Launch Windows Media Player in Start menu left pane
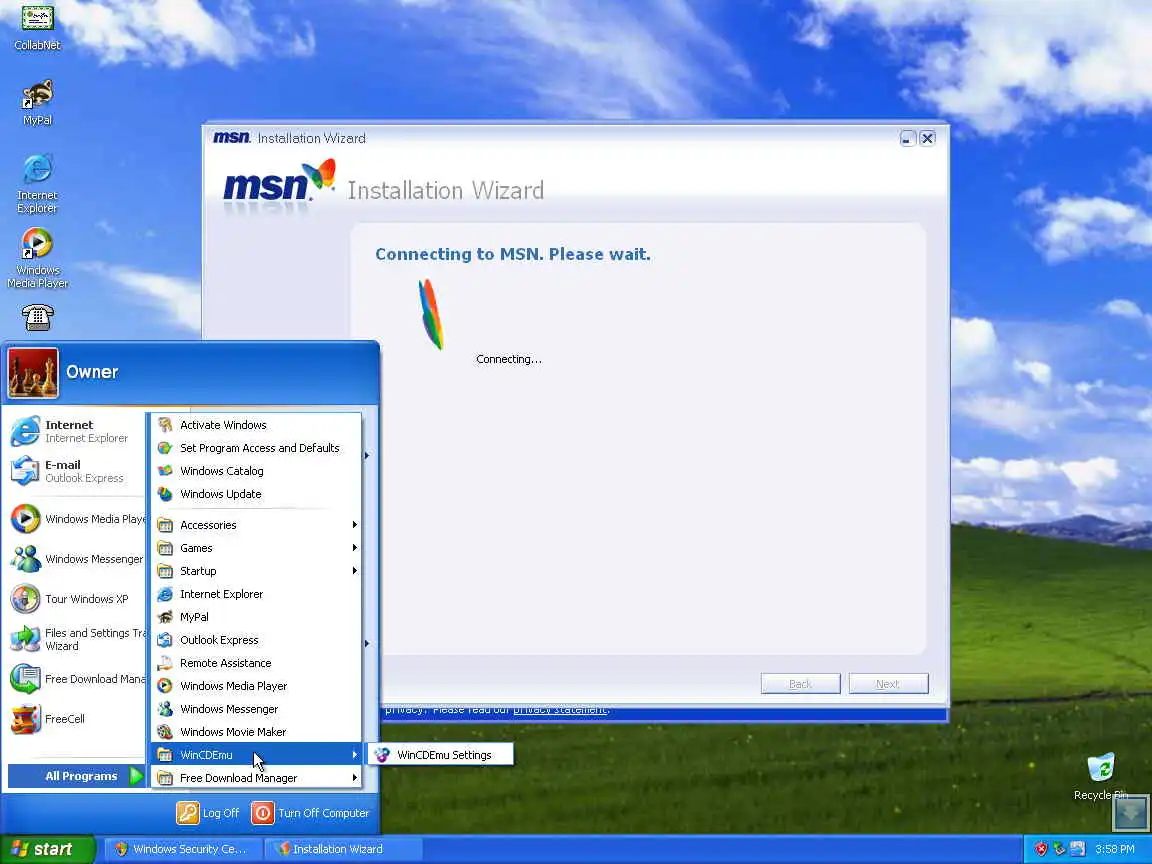 [x=76, y=519]
